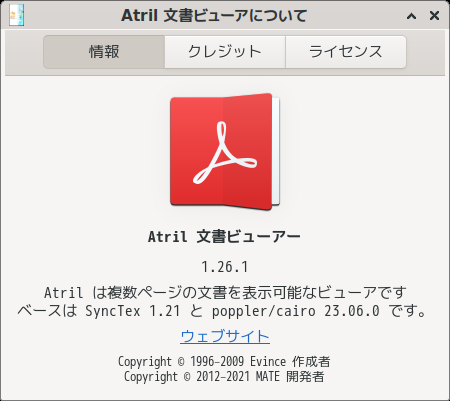
Task: Close the Atril about dialog
Action: click(x=434, y=15)
